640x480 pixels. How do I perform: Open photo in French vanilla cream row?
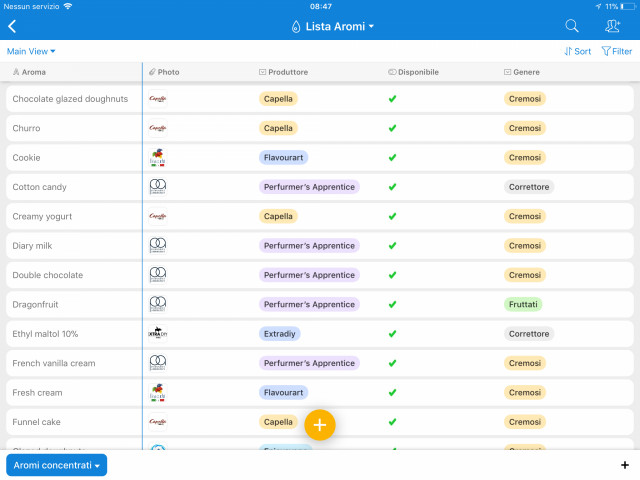coord(158,363)
